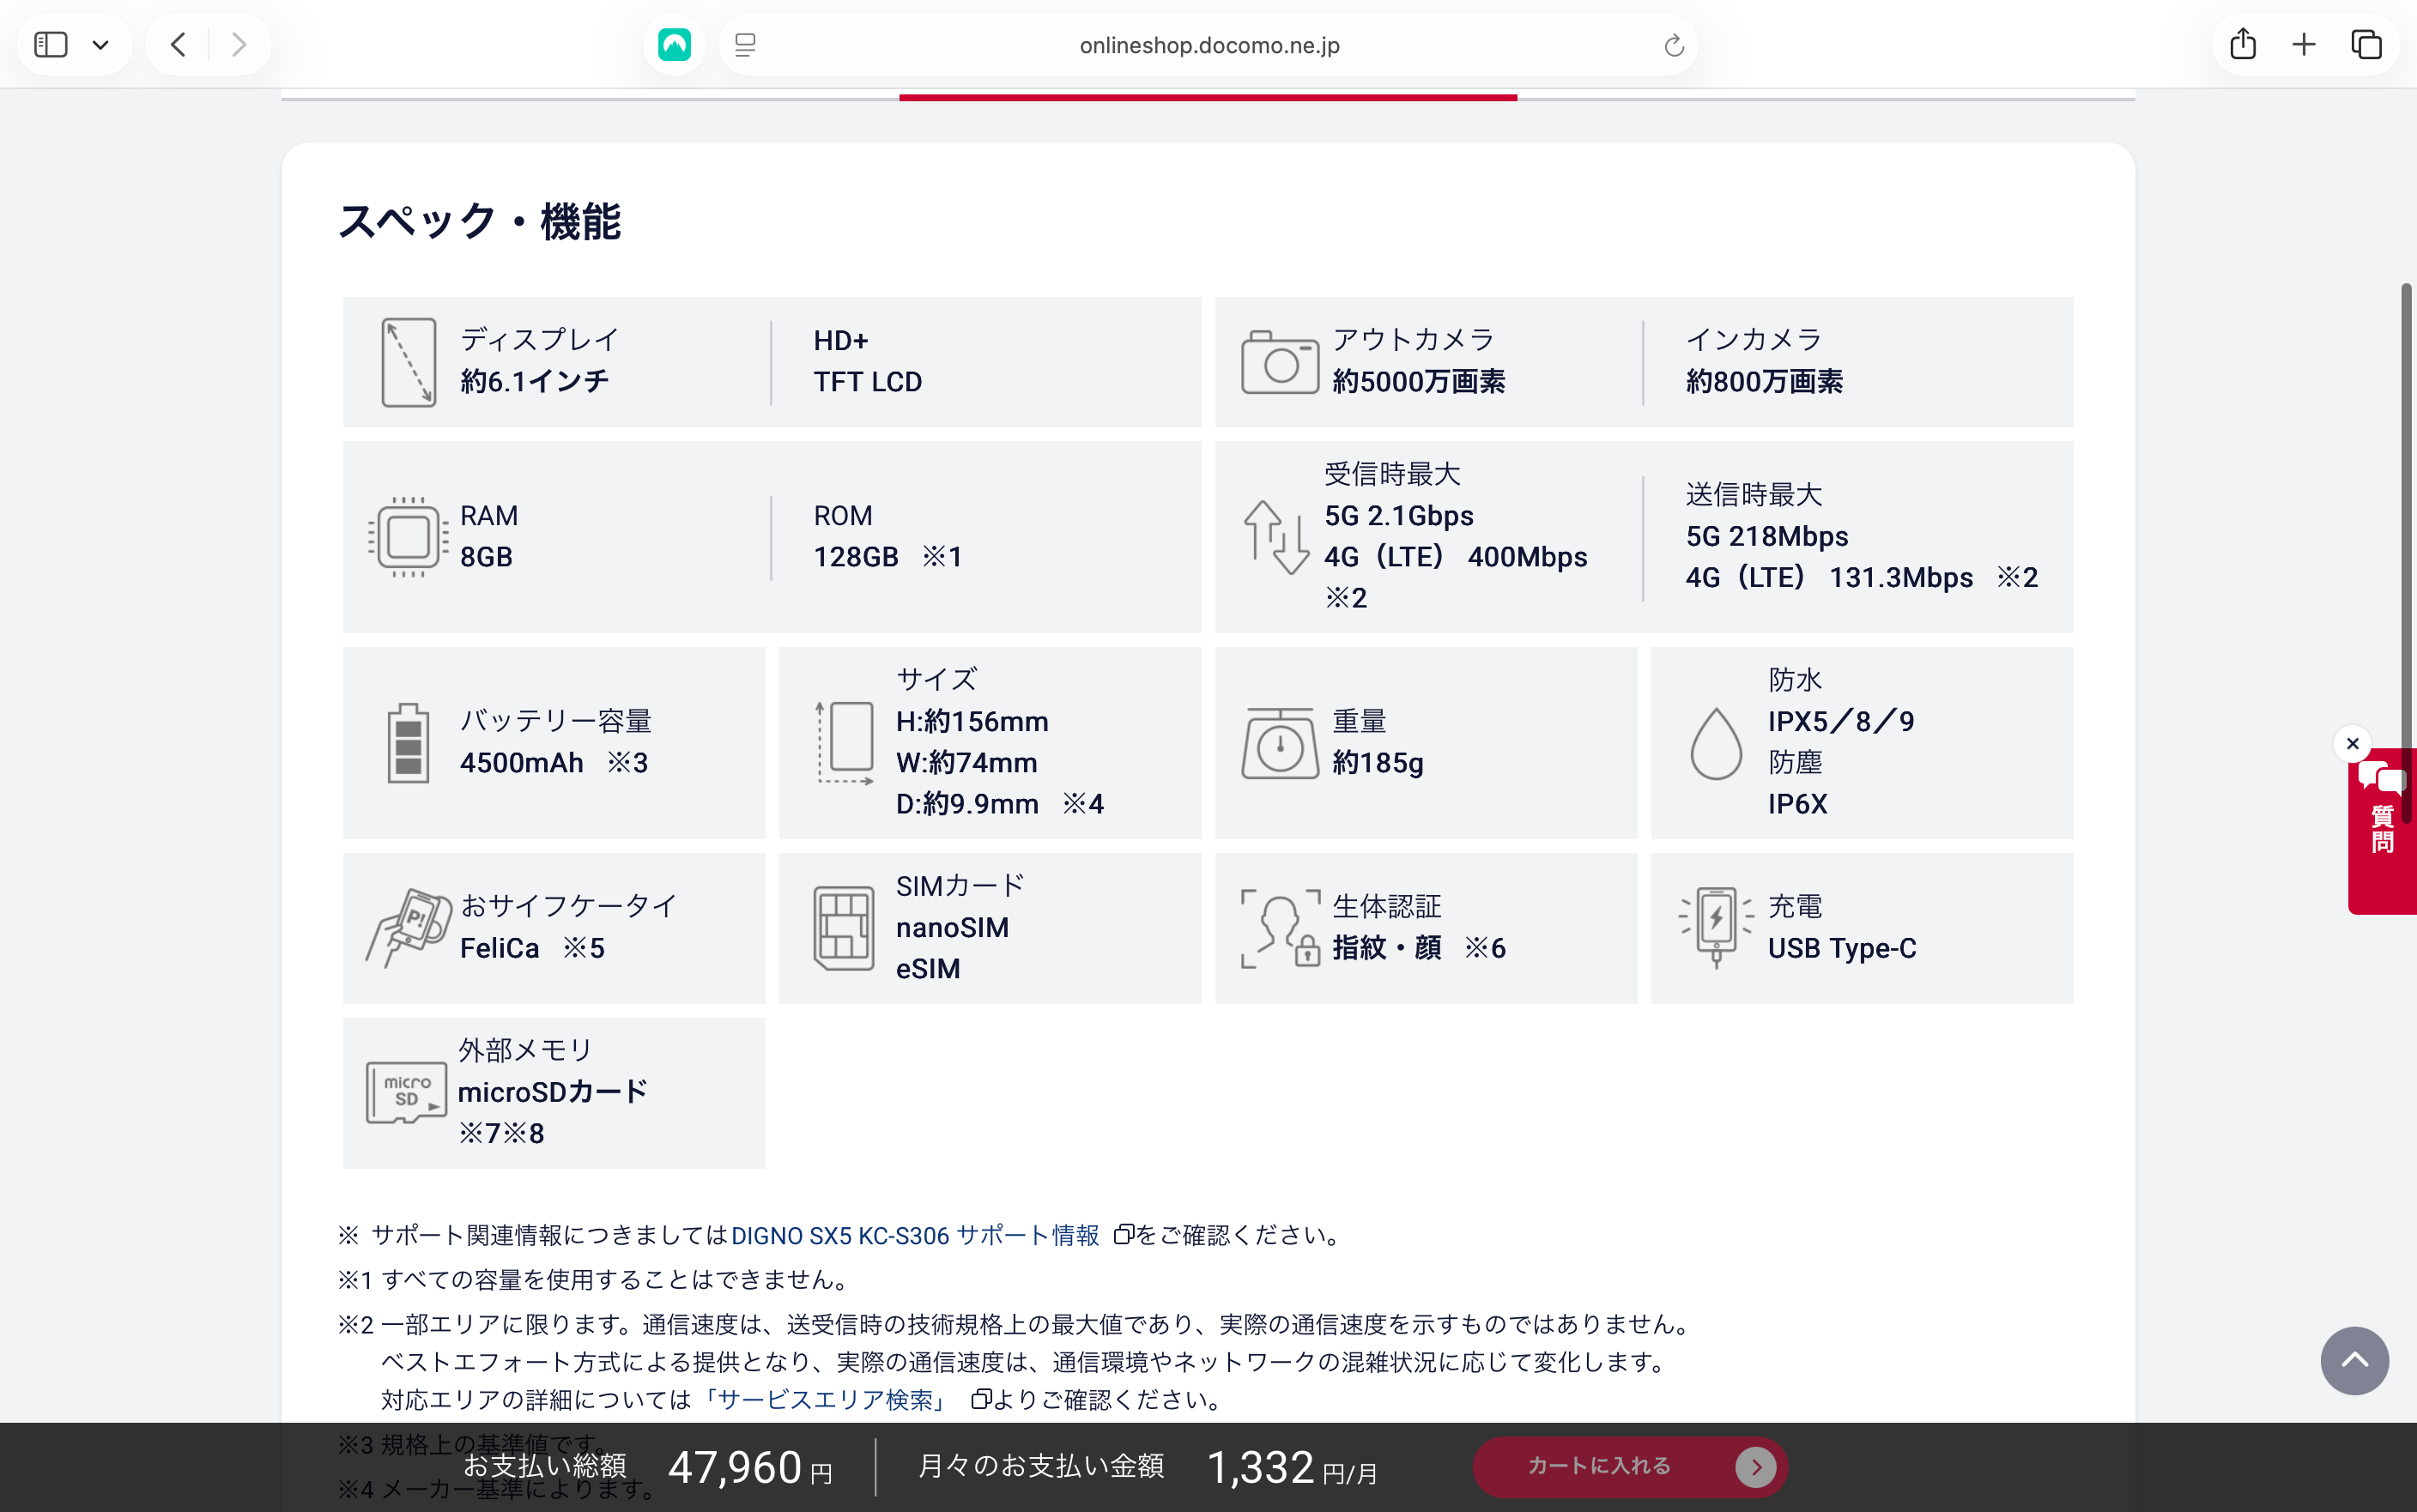The width and height of the screenshot is (2417, 1512).
Task: Go forward to next page
Action: tap(239, 45)
